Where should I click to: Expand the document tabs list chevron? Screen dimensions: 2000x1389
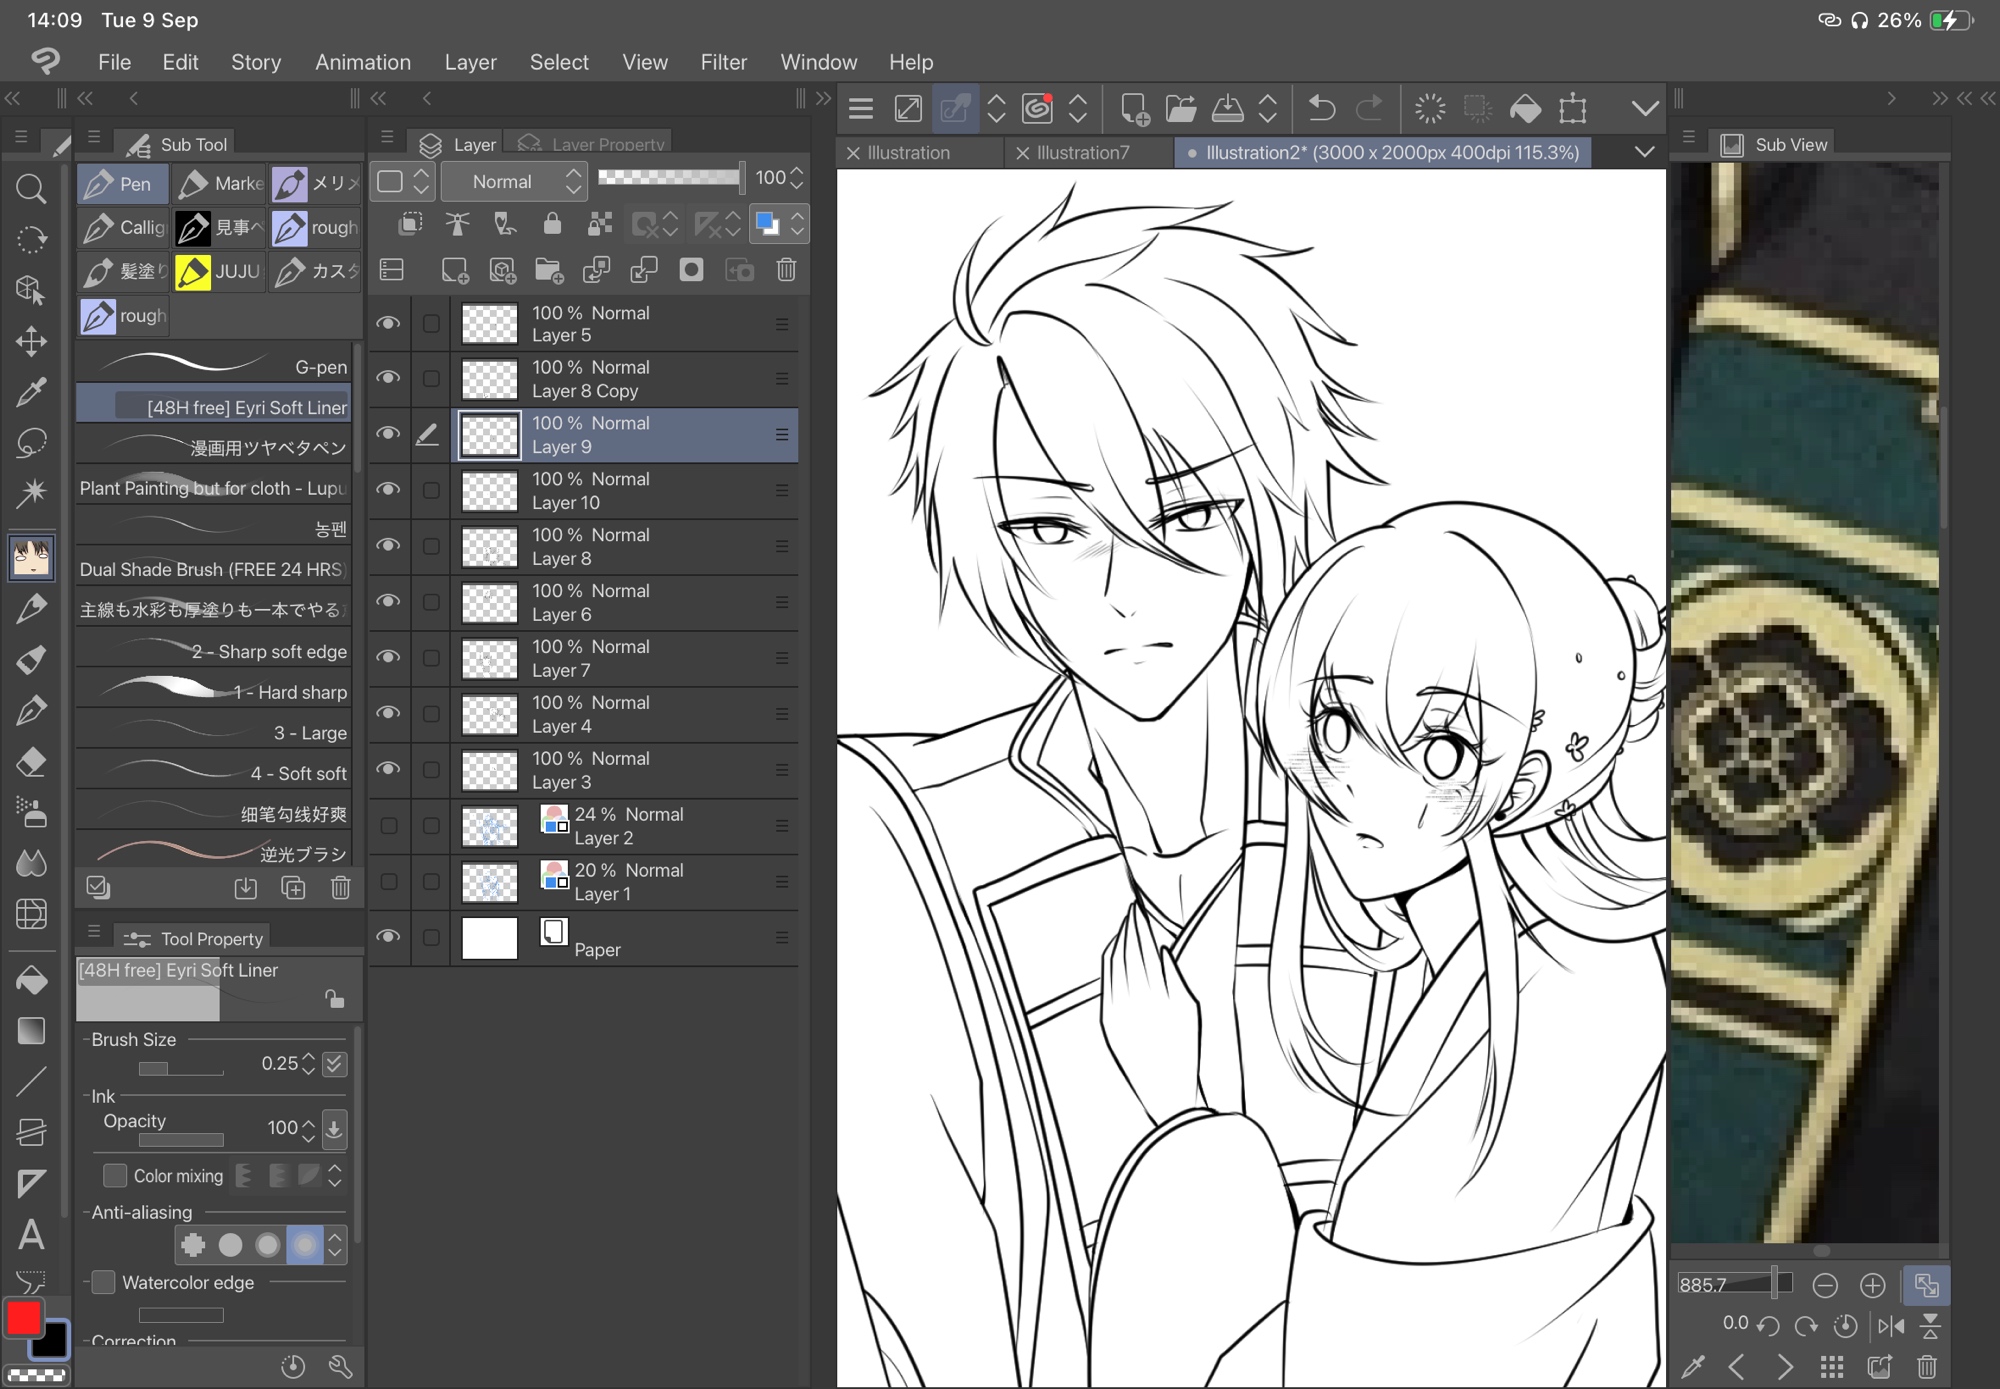(x=1644, y=152)
